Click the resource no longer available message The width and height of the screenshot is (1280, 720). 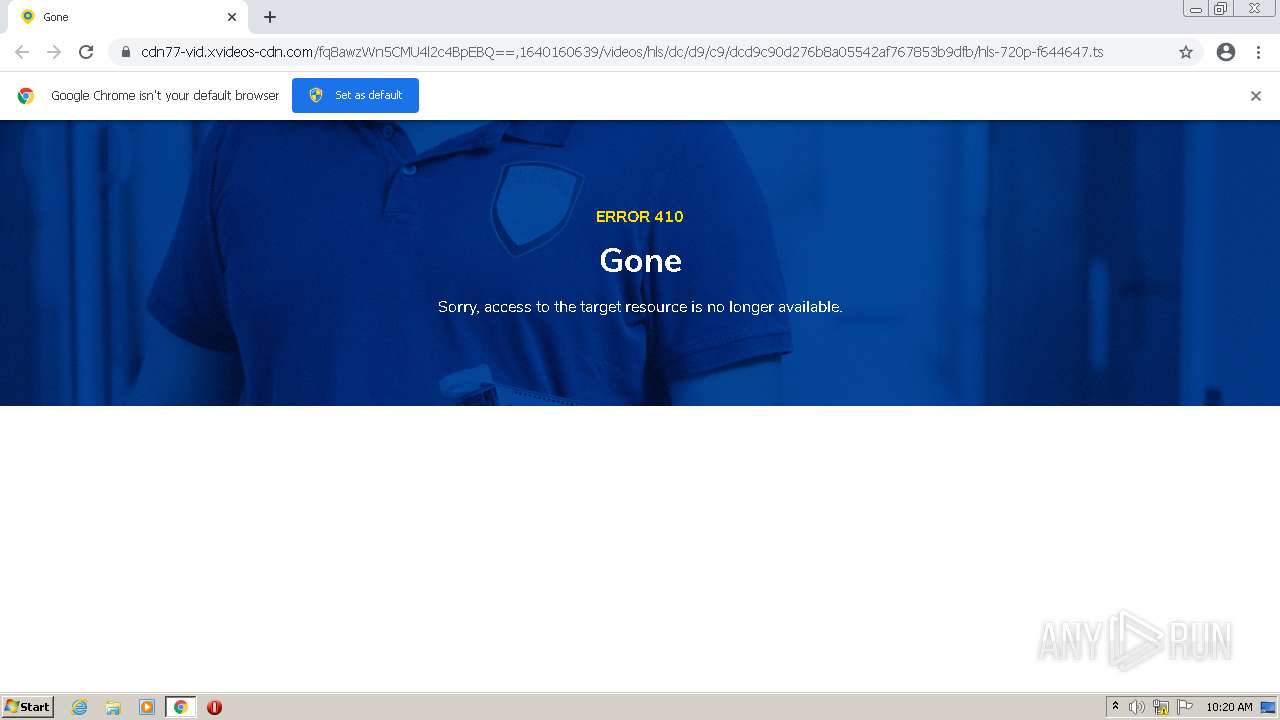click(640, 307)
